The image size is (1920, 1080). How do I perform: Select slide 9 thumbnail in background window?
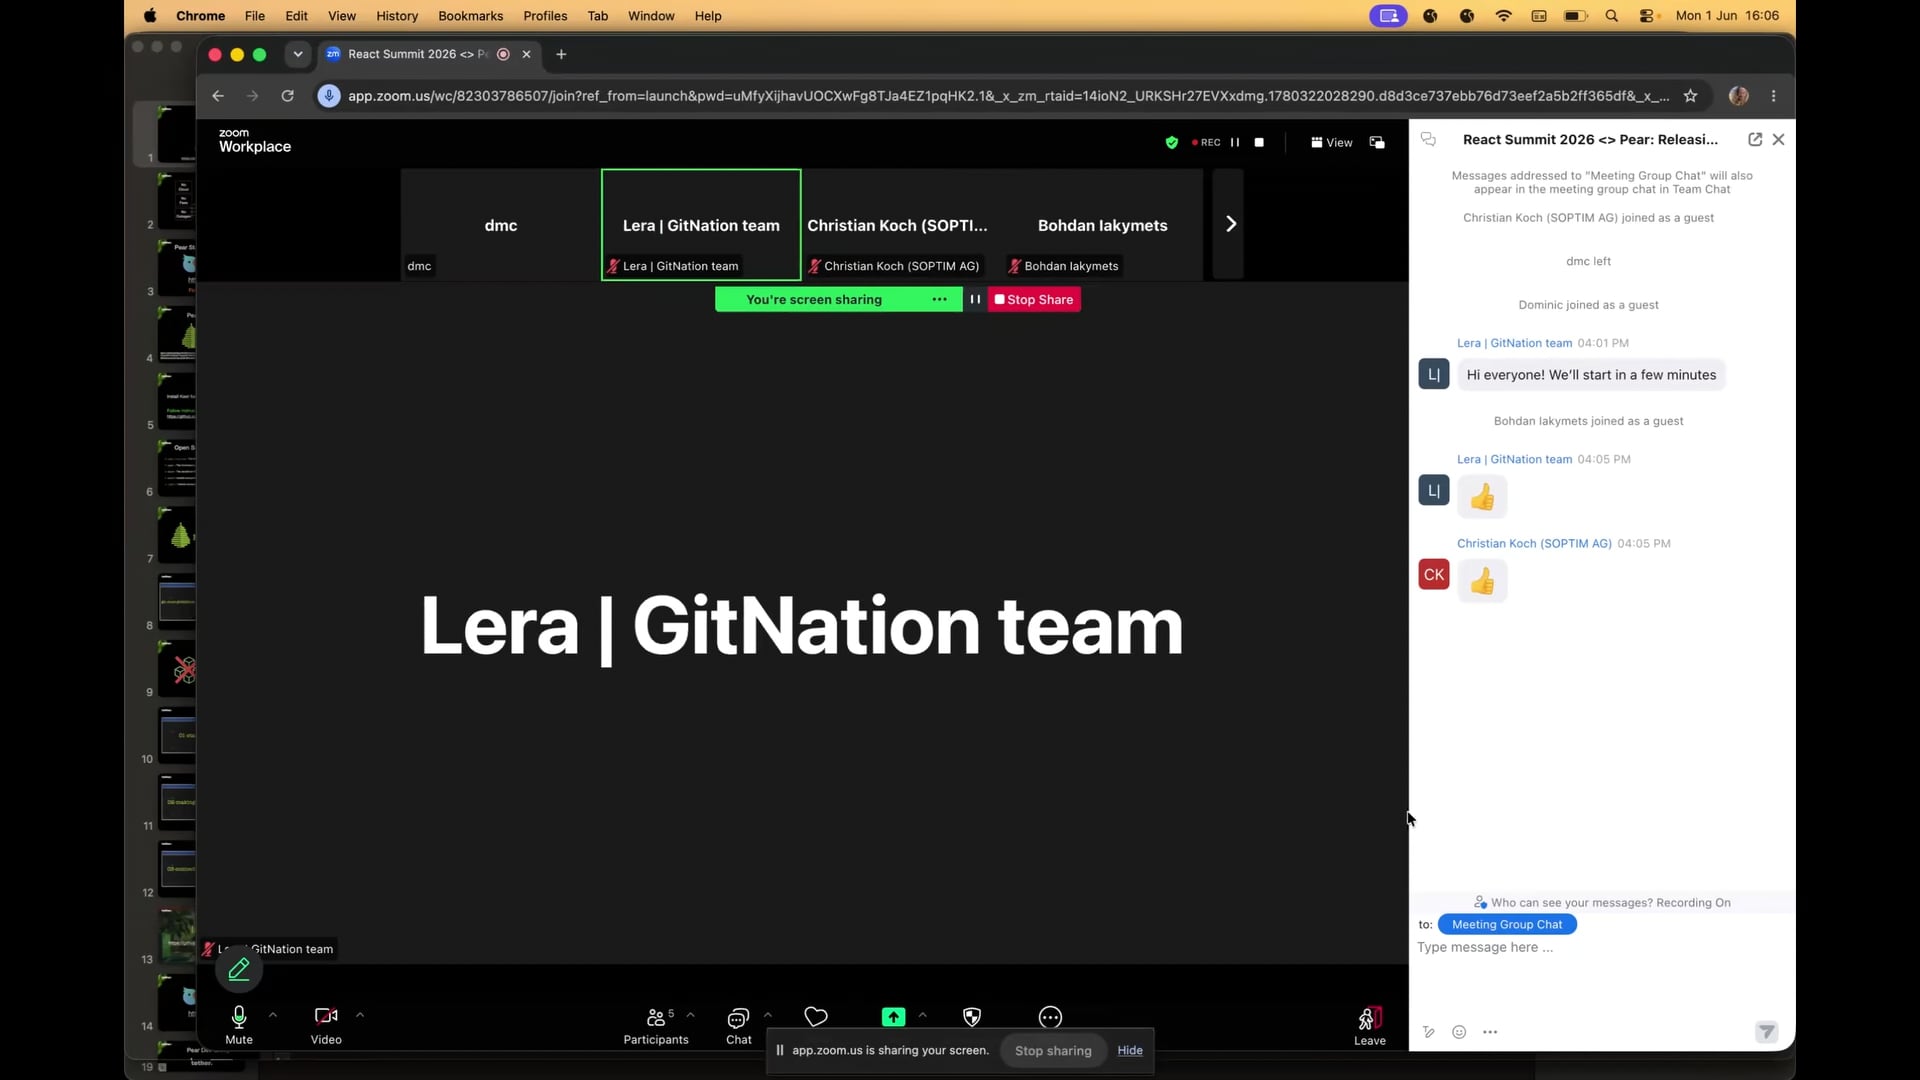pos(177,669)
